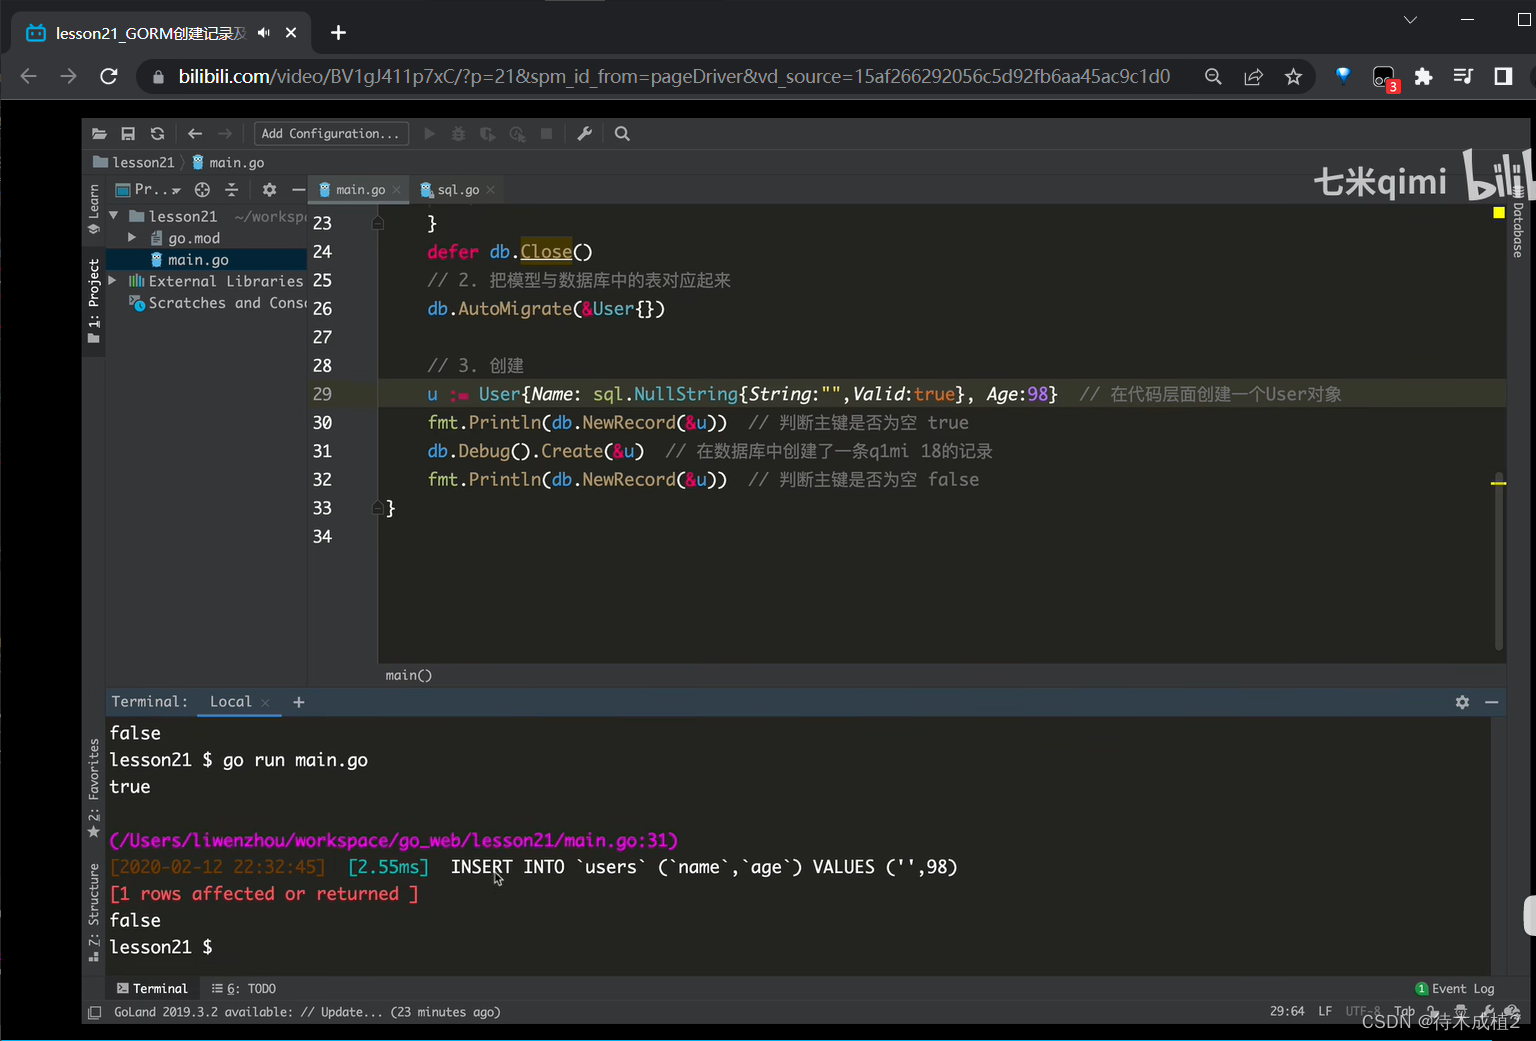Run the program with the green play icon

tap(429, 134)
